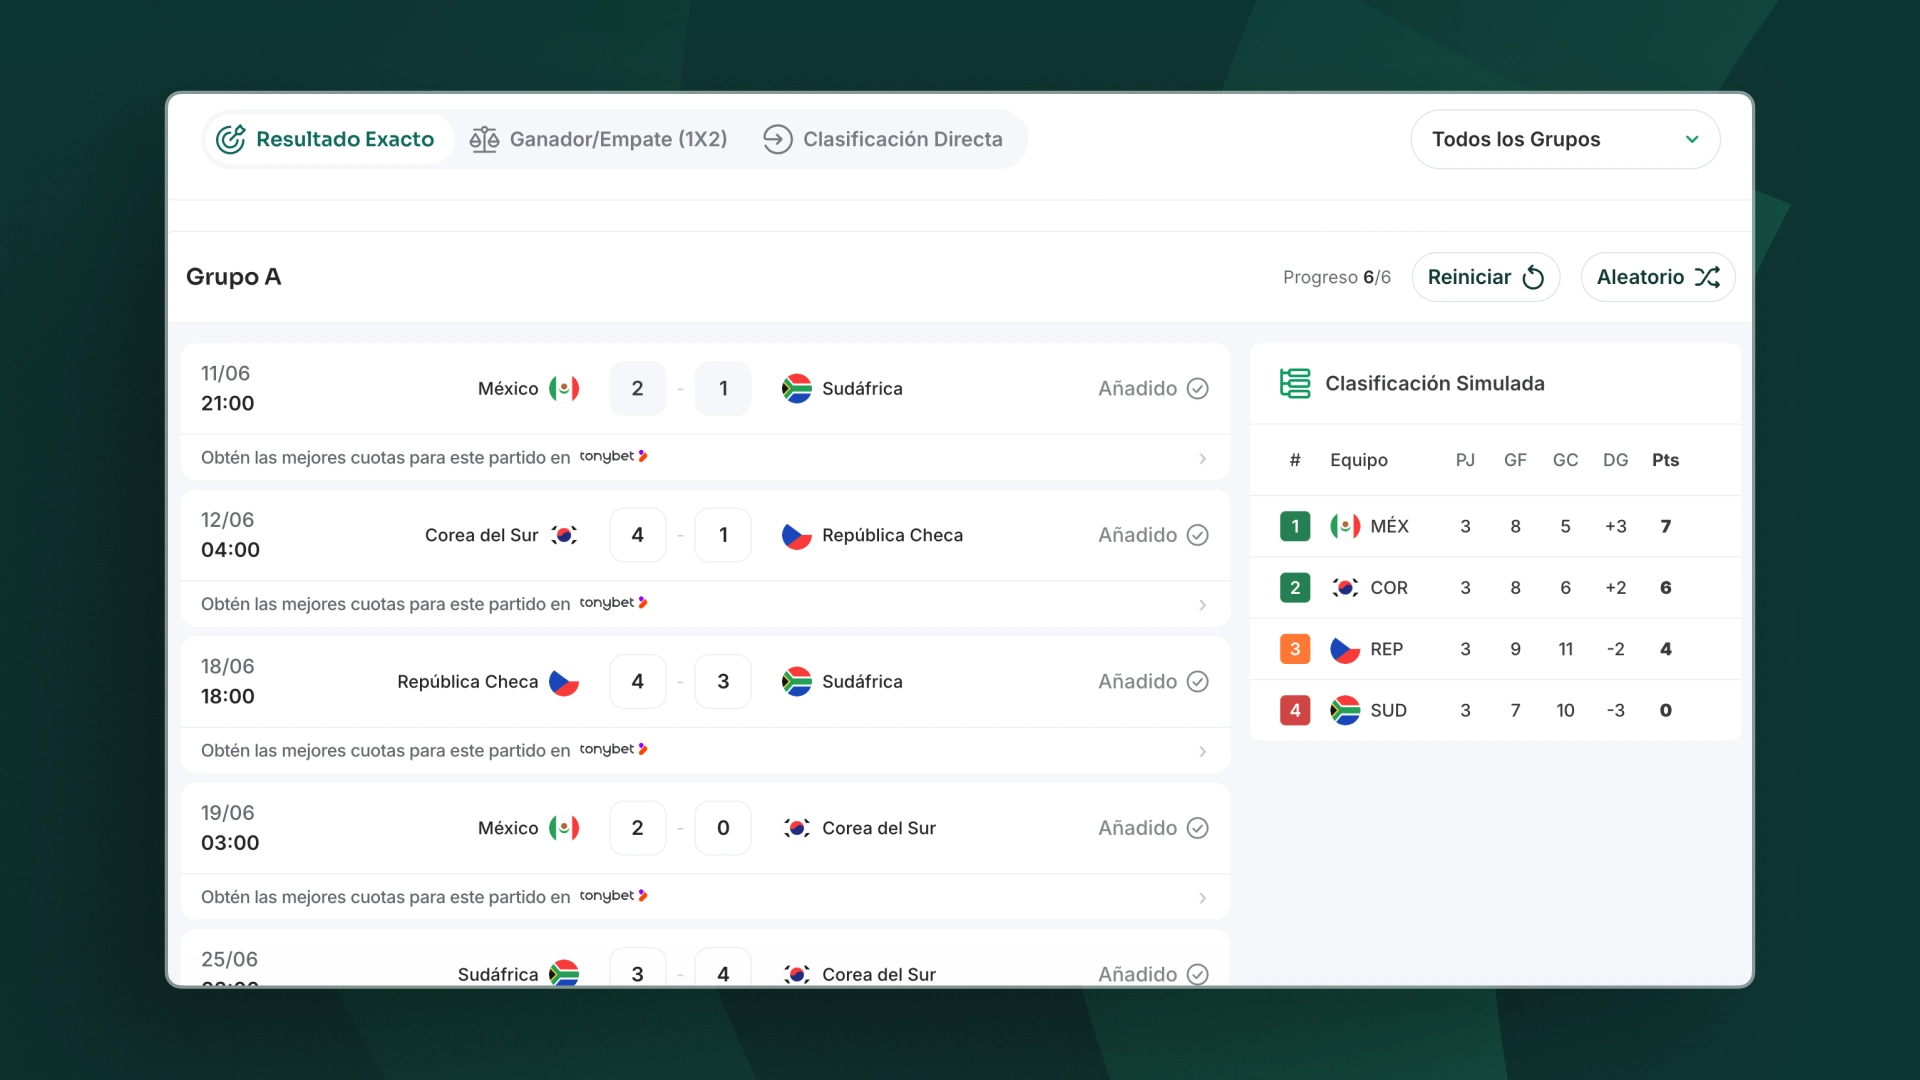Click the Reiniciar button
1920x1080 pixels.
[1486, 277]
